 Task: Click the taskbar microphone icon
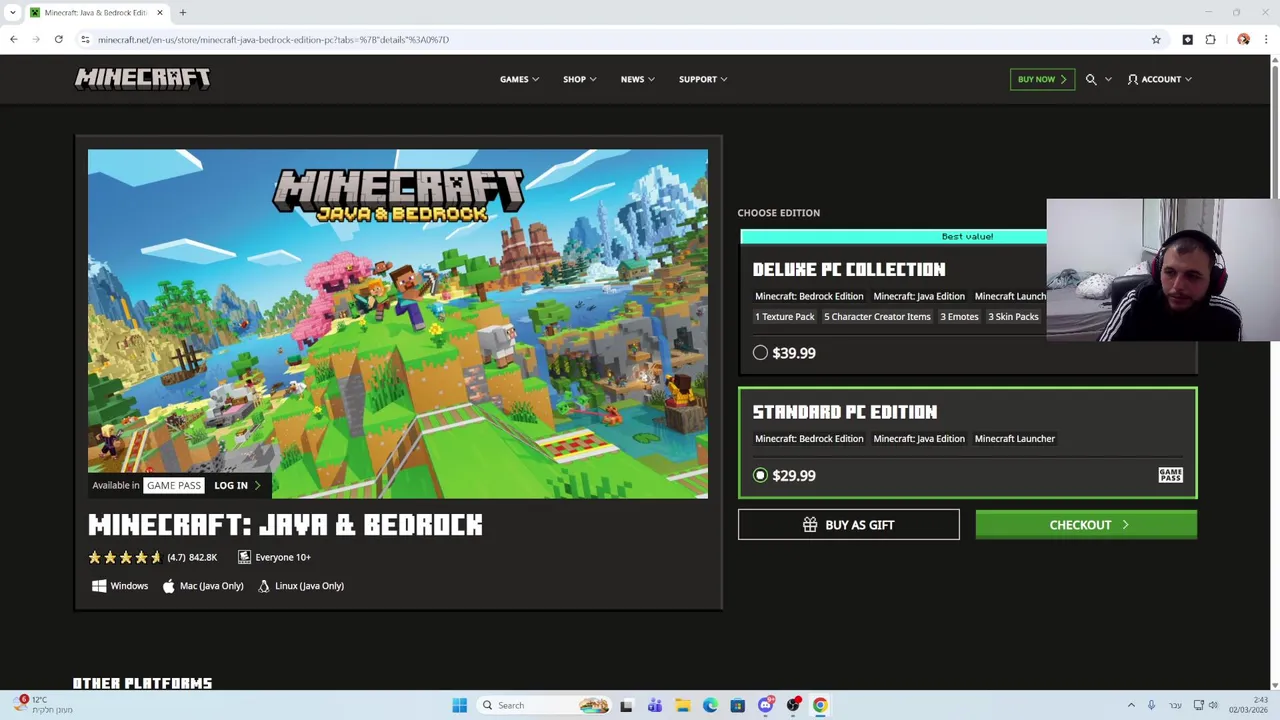(x=1151, y=705)
